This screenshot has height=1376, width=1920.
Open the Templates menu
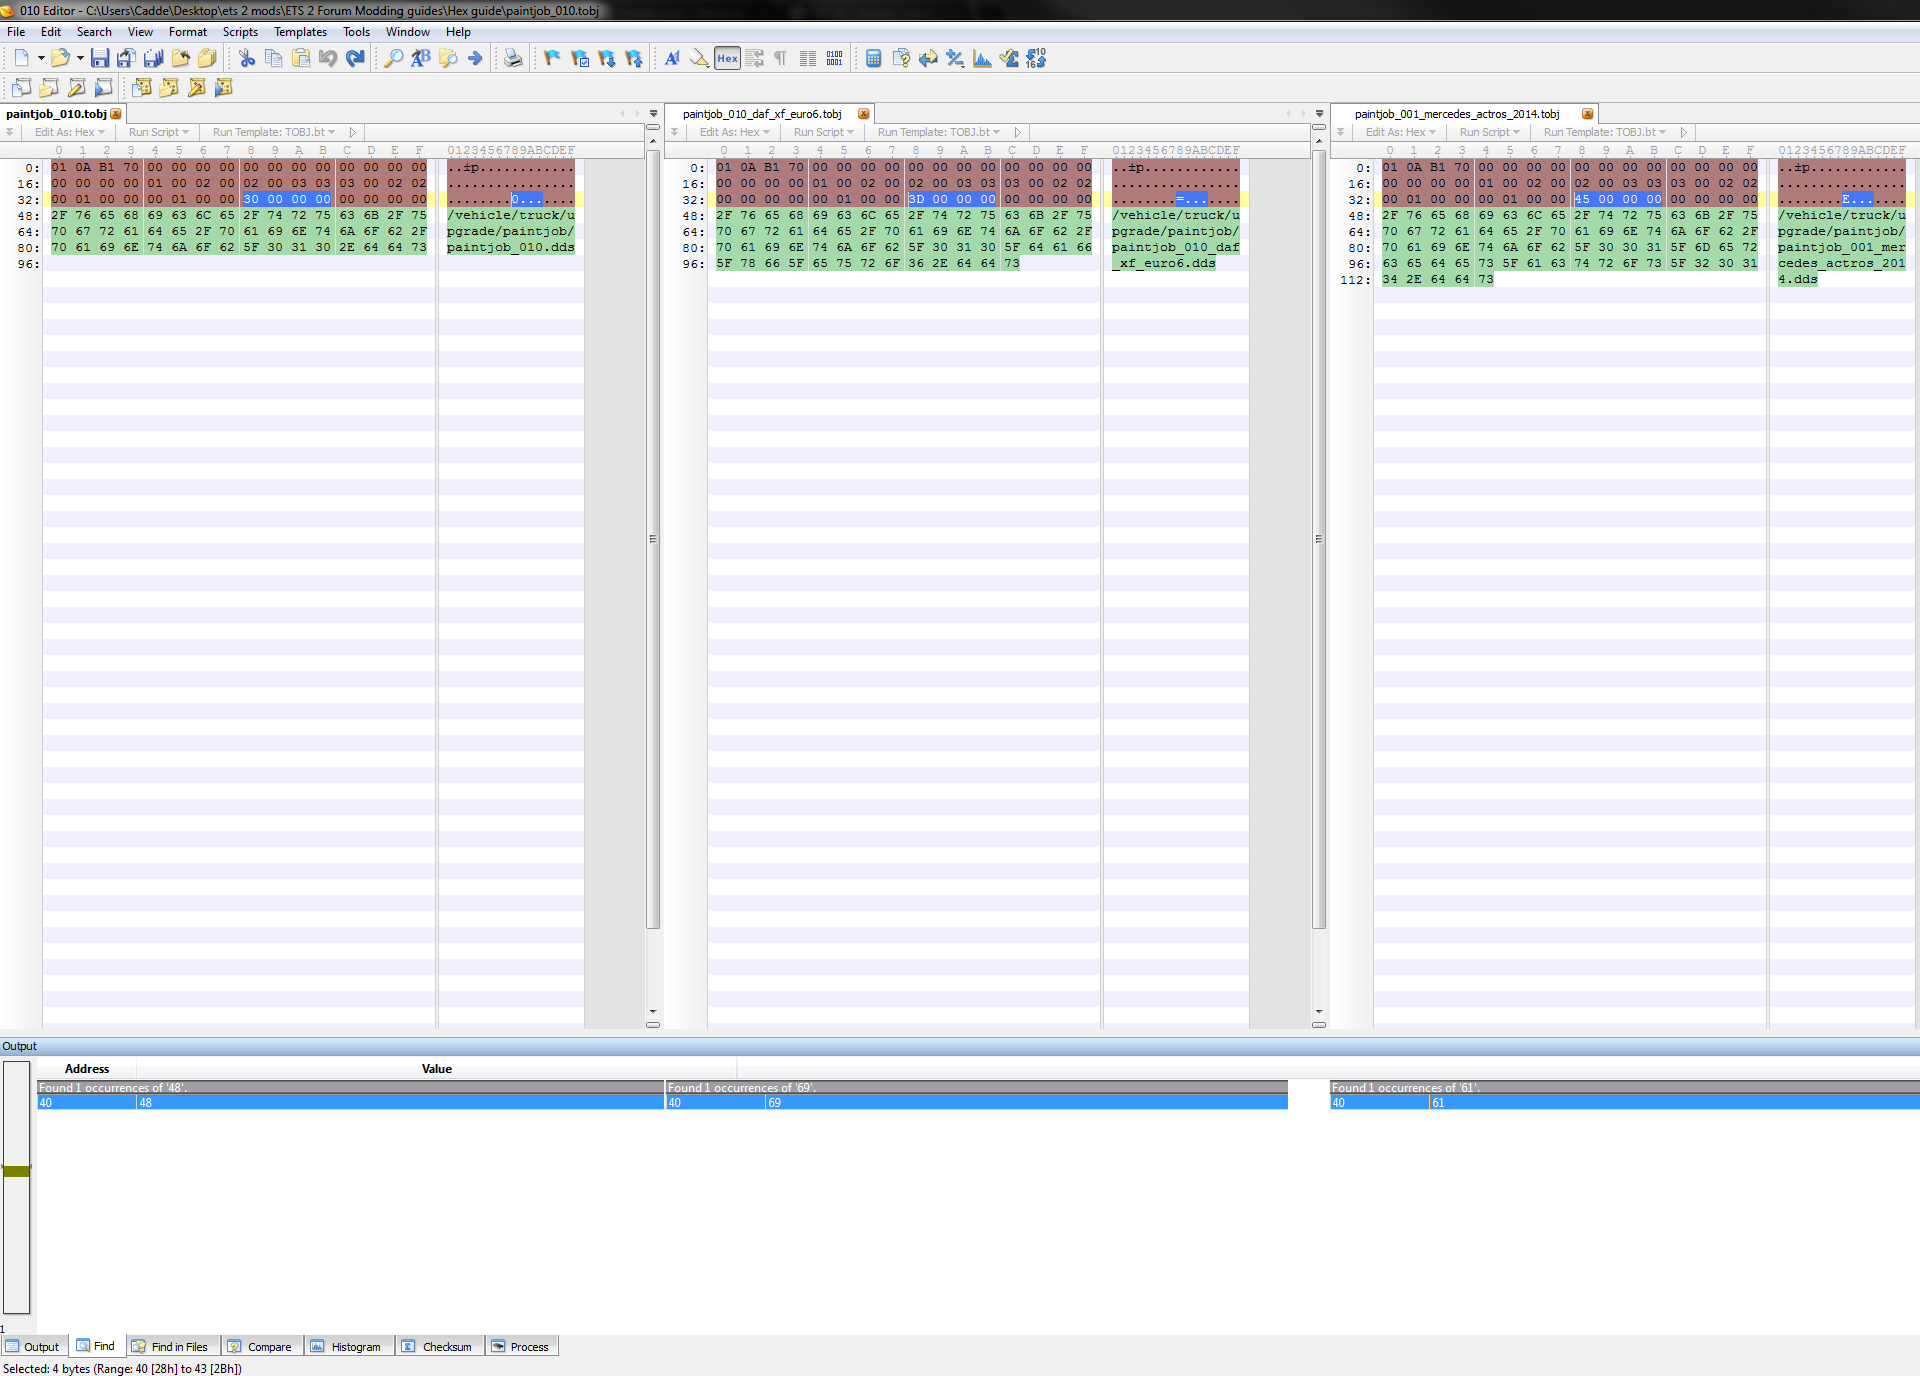(x=300, y=32)
